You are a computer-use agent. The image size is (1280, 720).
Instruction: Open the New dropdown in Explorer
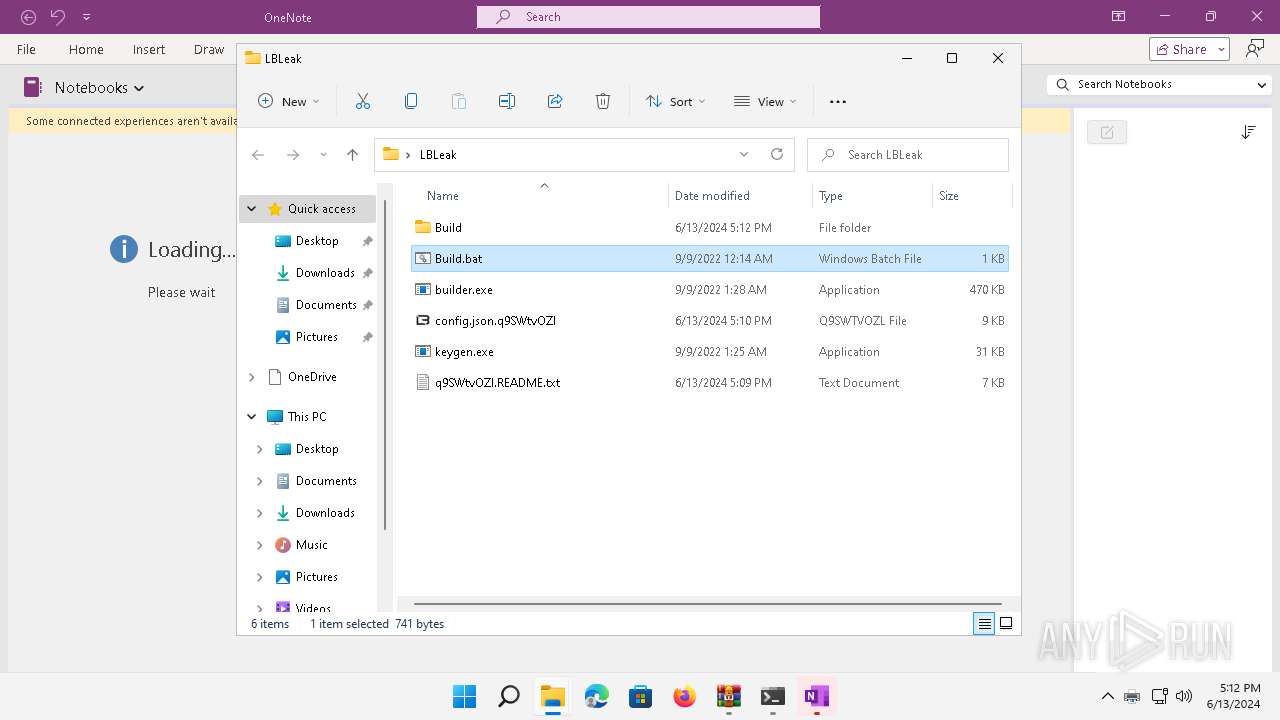[289, 101]
